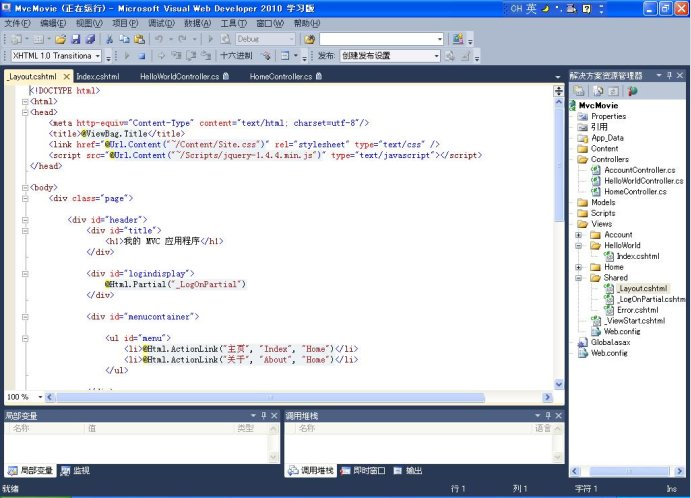
Task: Click the ASP.NET Configuration globe icon
Action: click(633, 91)
